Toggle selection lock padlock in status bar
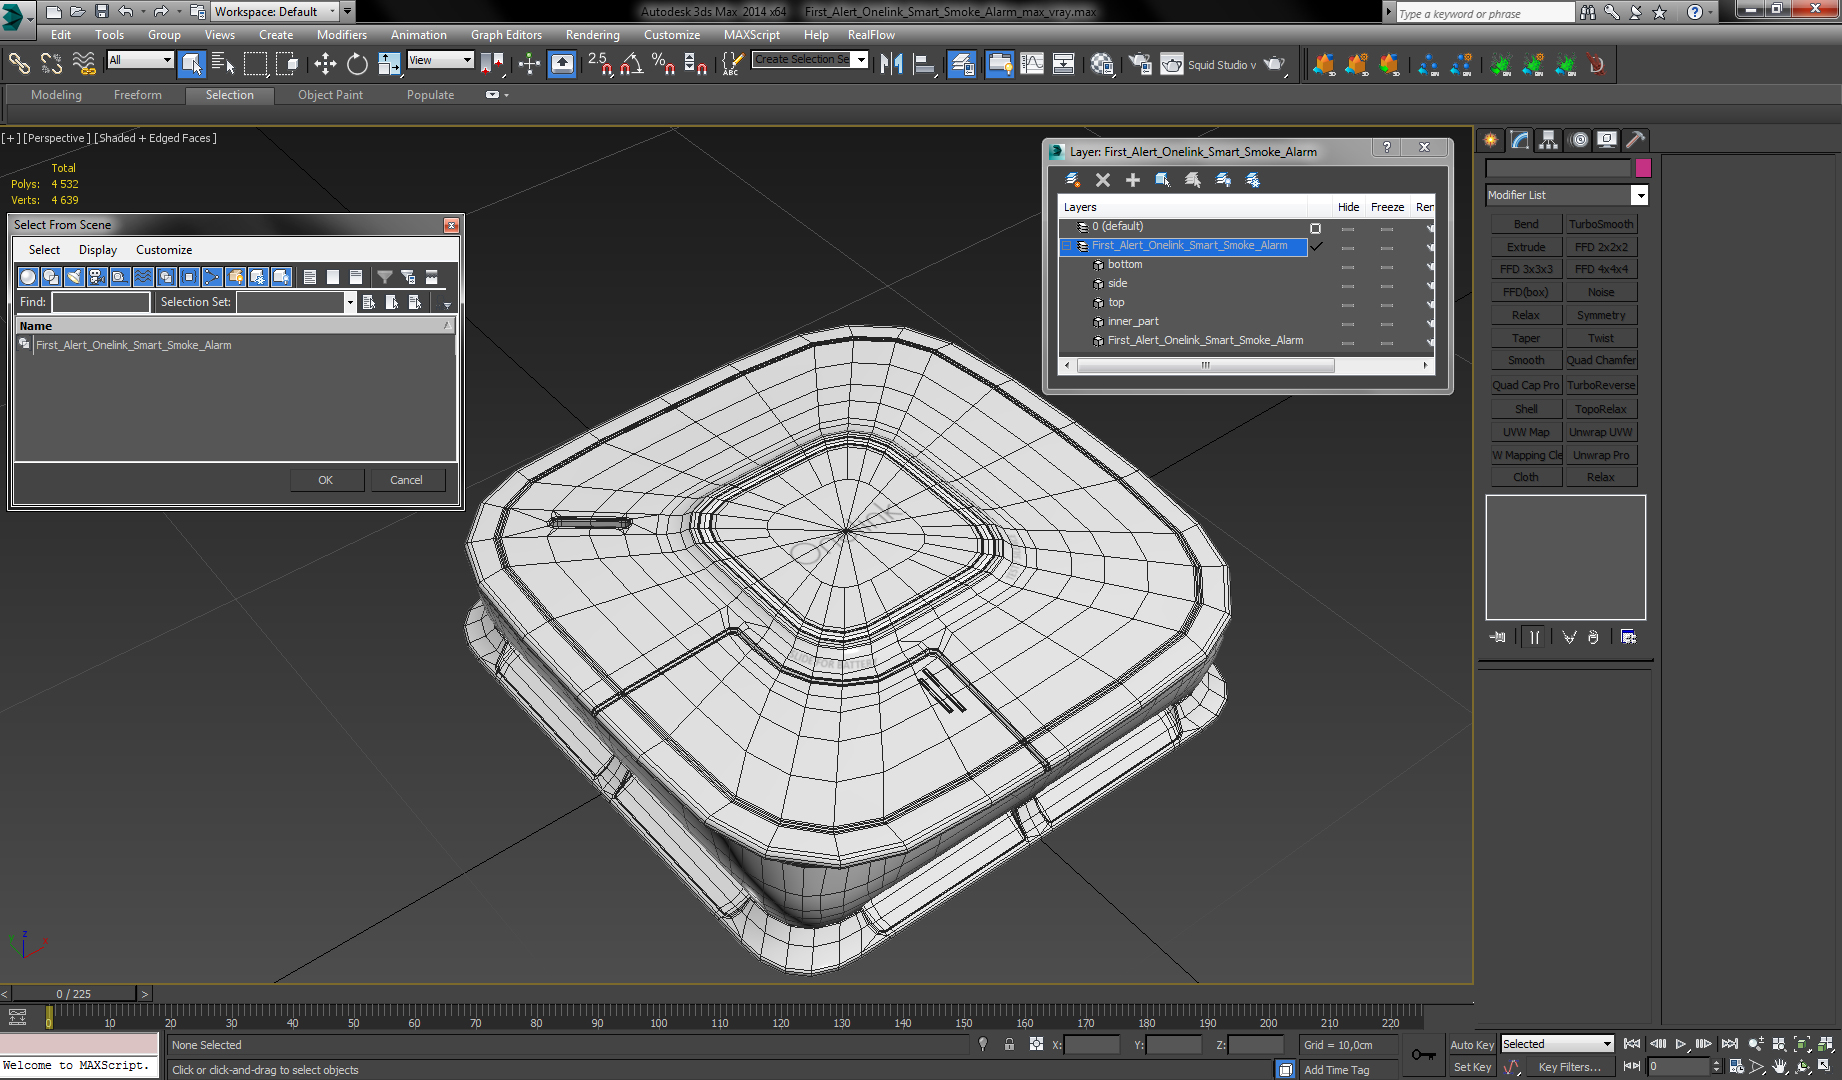1842x1080 pixels. [x=1009, y=1044]
